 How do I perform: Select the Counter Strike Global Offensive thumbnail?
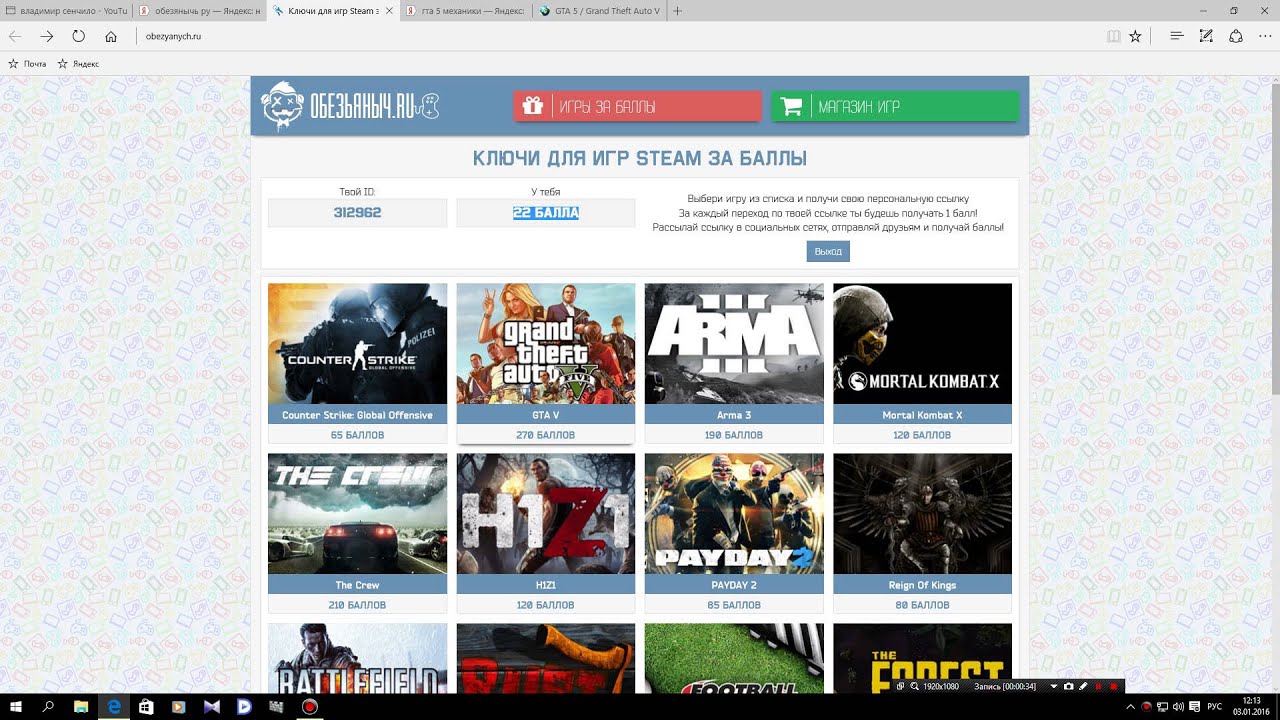click(x=357, y=344)
